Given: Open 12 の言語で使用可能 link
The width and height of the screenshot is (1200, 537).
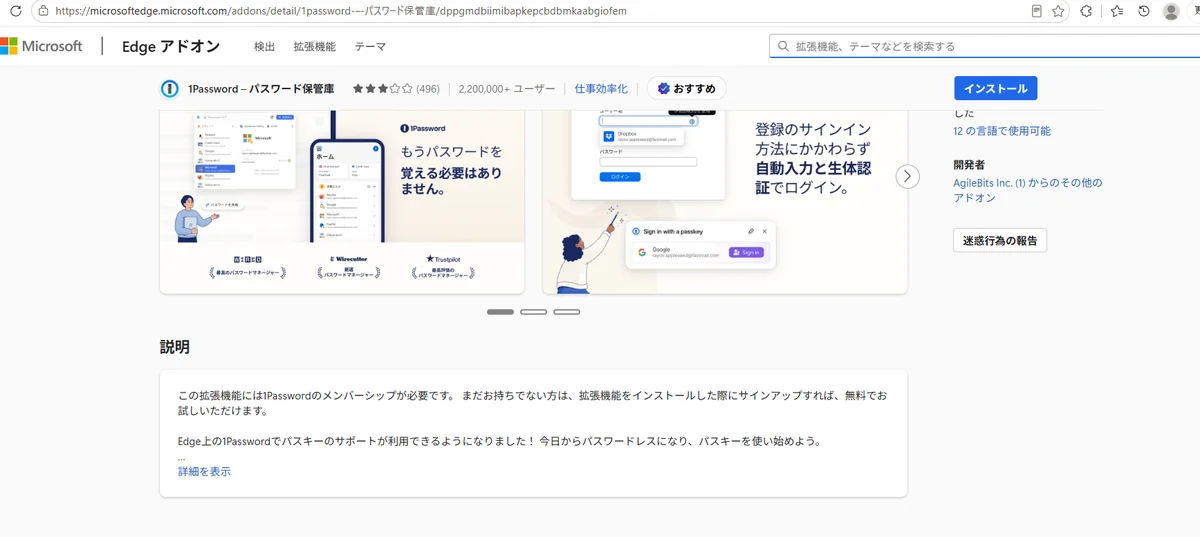Looking at the screenshot, I should [1002, 131].
